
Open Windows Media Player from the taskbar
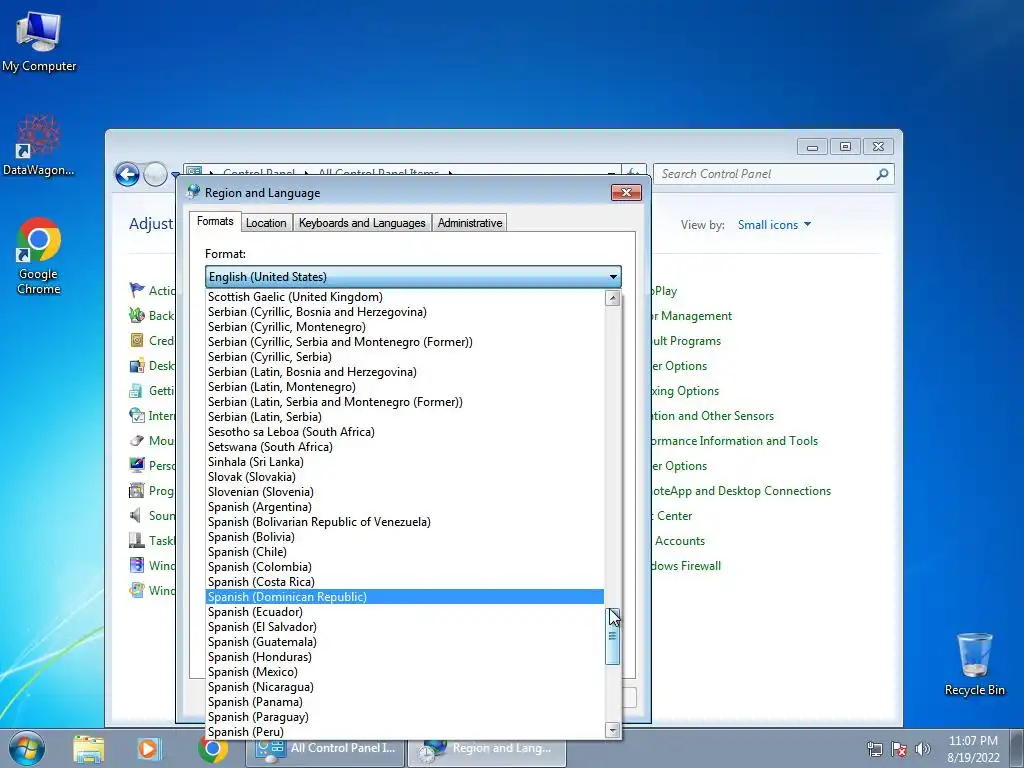point(148,749)
